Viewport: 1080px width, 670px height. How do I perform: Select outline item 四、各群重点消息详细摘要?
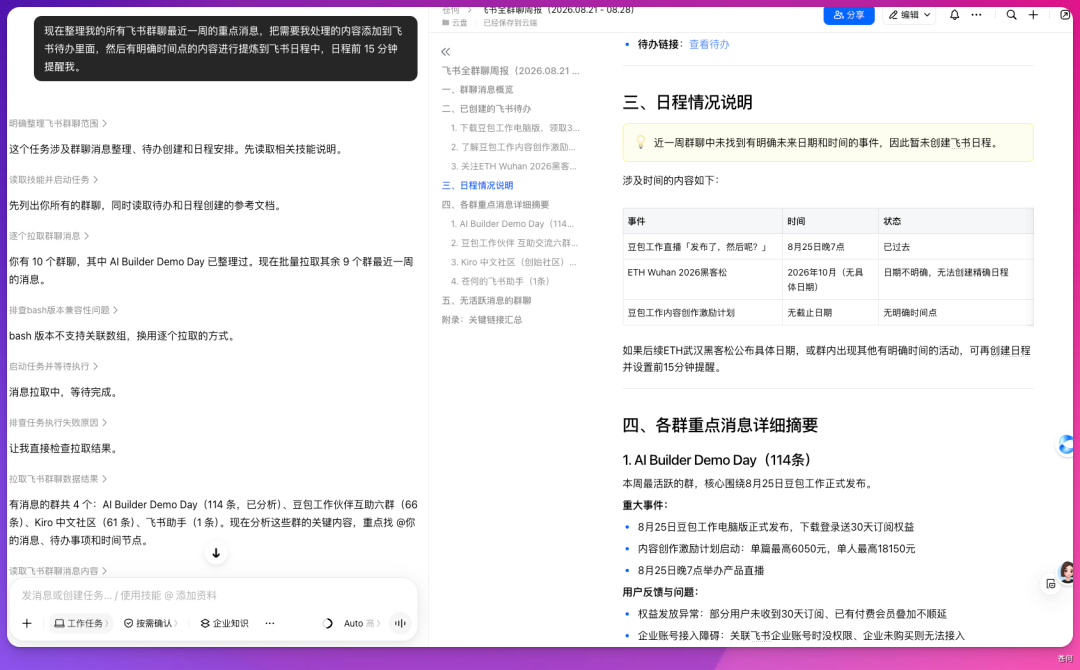pyautogui.click(x=495, y=205)
